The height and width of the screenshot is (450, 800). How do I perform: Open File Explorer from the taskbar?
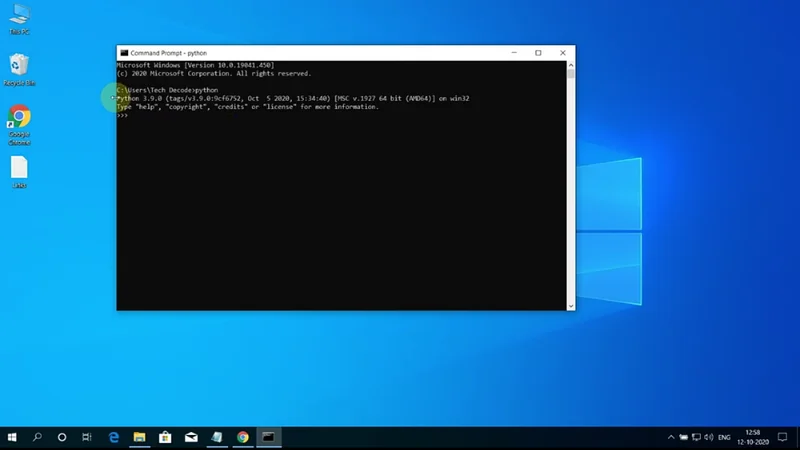pos(140,437)
